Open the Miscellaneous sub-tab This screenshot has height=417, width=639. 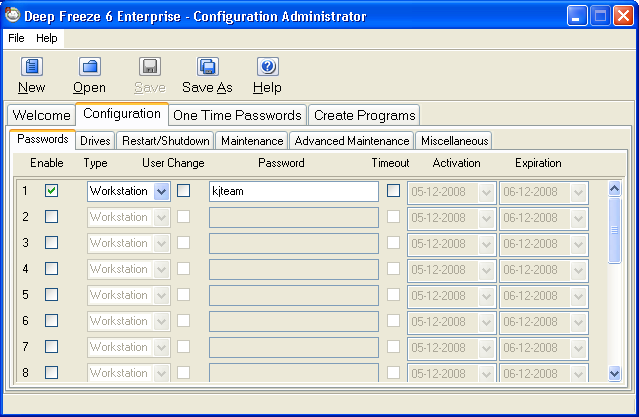coord(454,141)
